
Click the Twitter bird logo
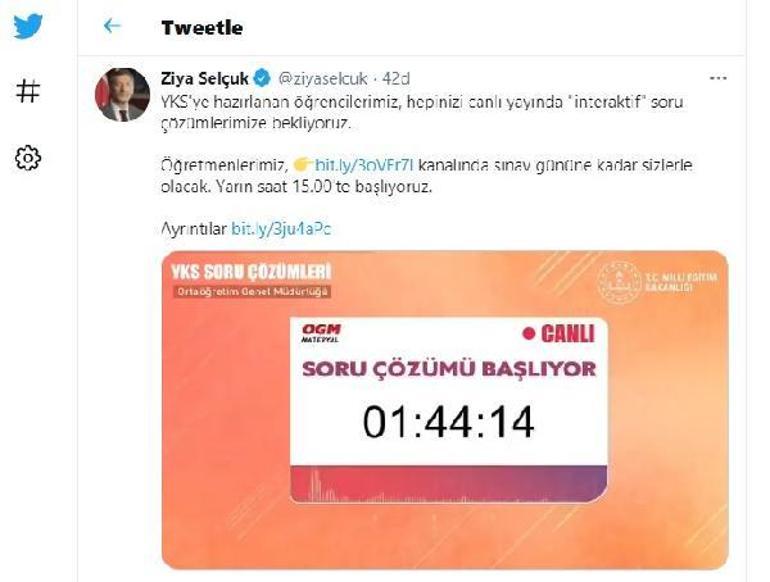click(28, 26)
